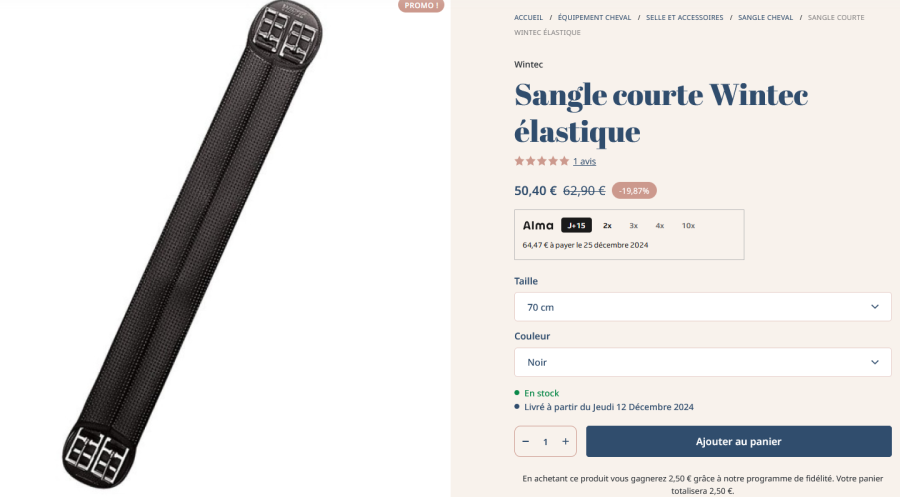
Task: Click the Taille dropdown chevron arrow
Action: 875,307
